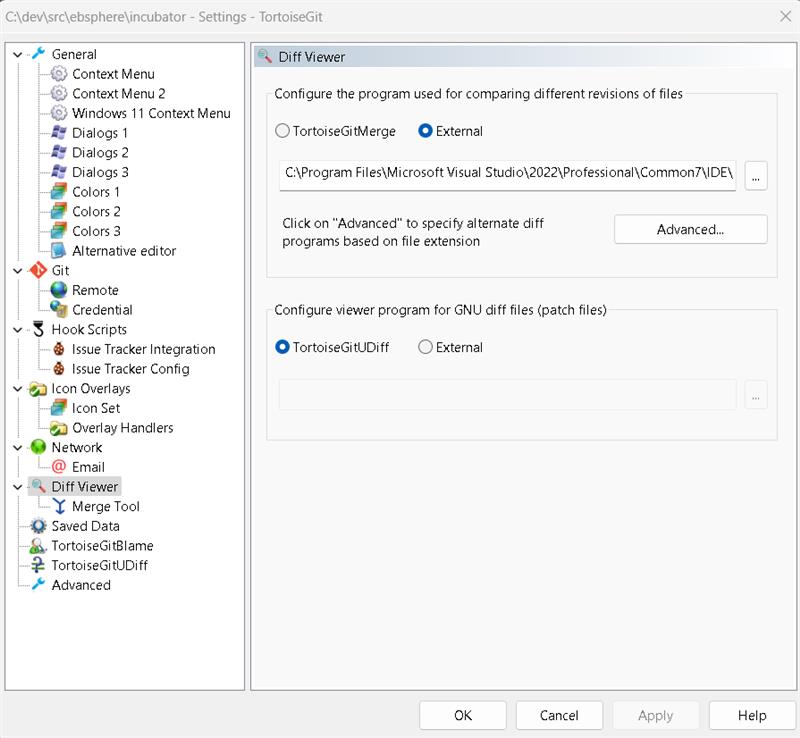
Task: Click the palette icon beside Colors 1
Action: 59,191
